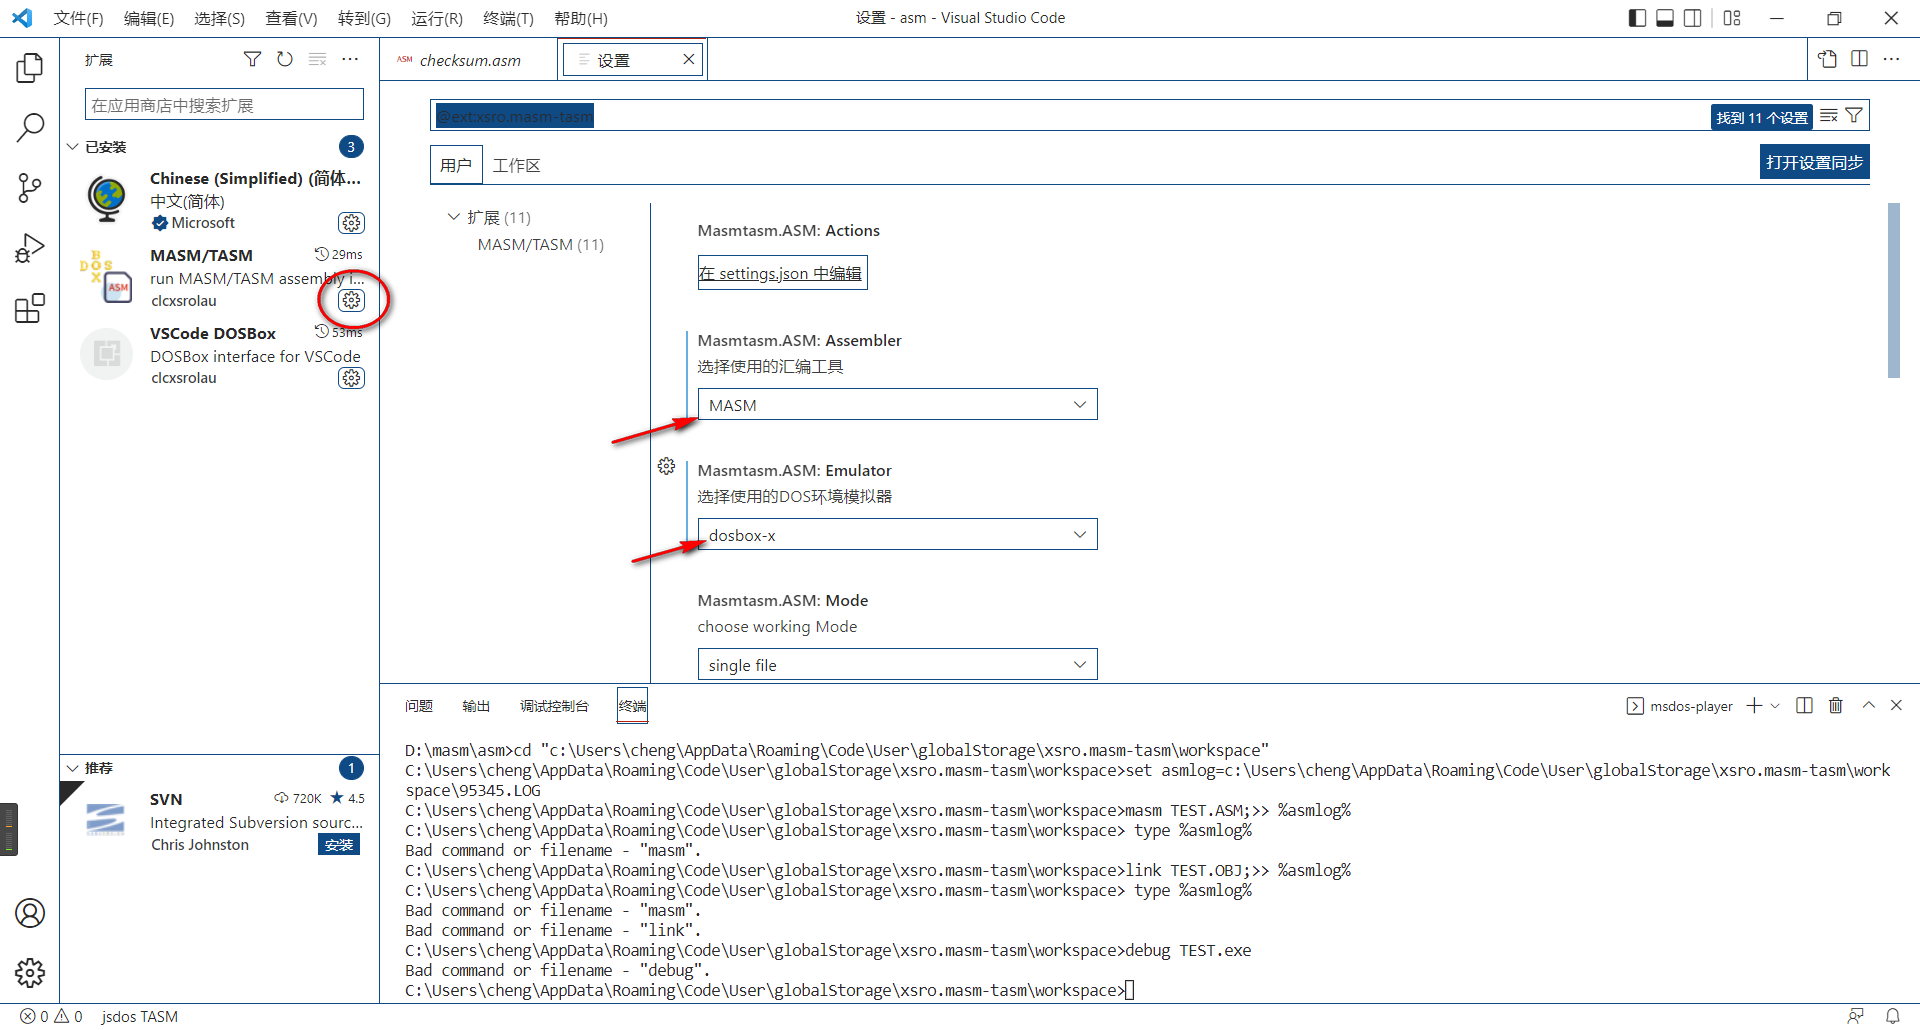Open settings JSON file icon
Viewport: 1920px width, 1030px height.
[x=1828, y=59]
